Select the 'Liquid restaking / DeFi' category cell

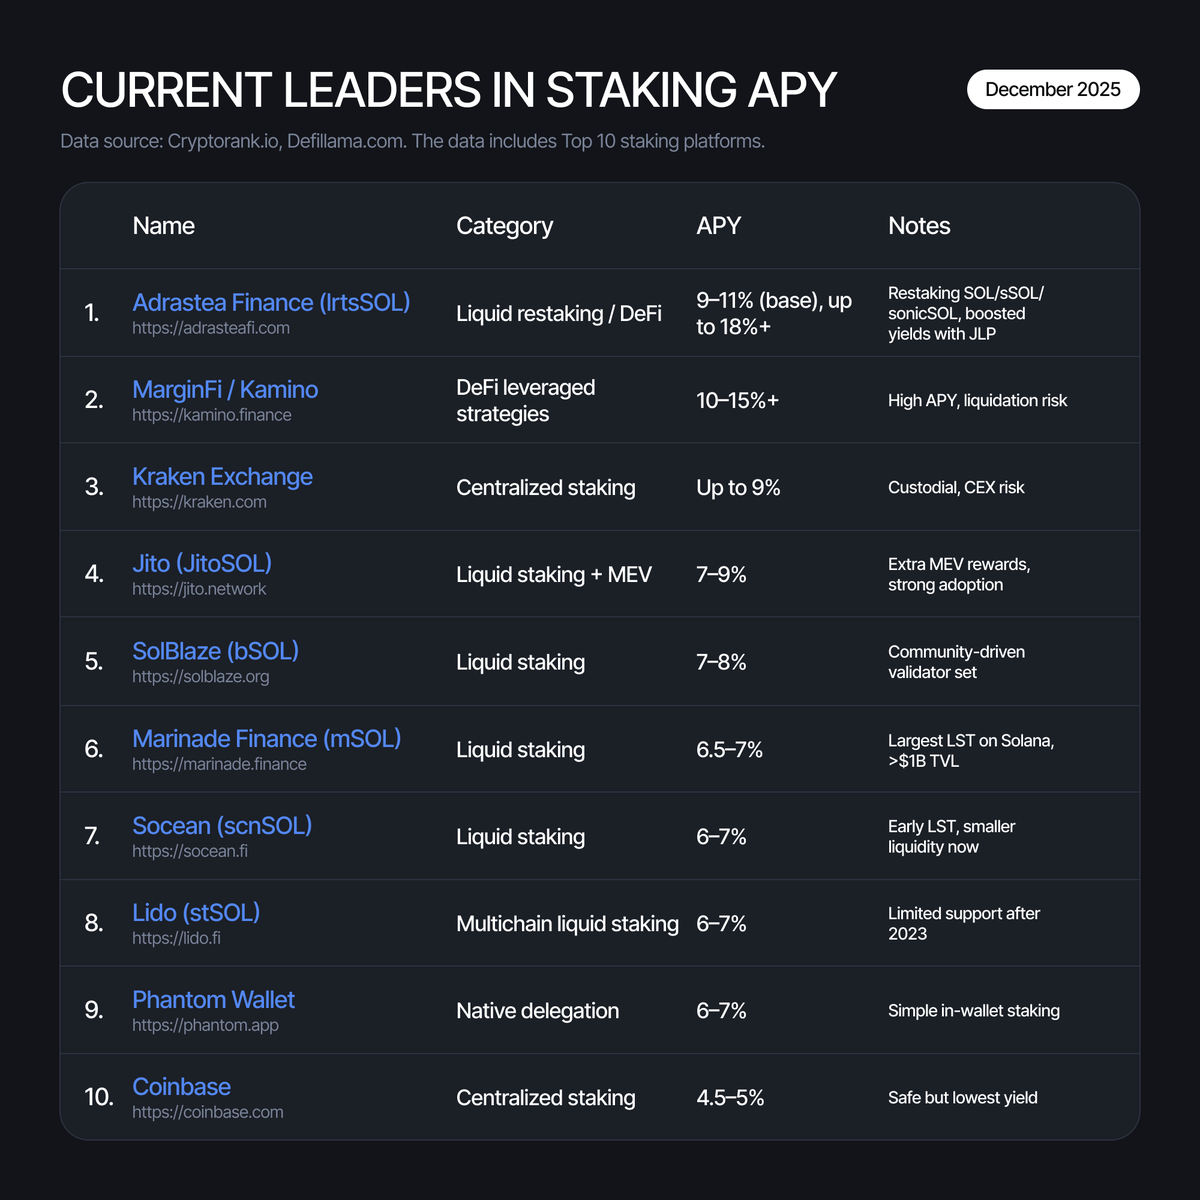(559, 313)
